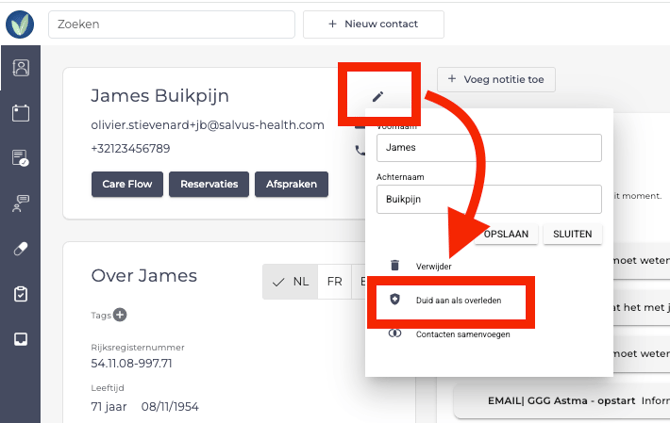Select the FR language toggle

pos(335,282)
